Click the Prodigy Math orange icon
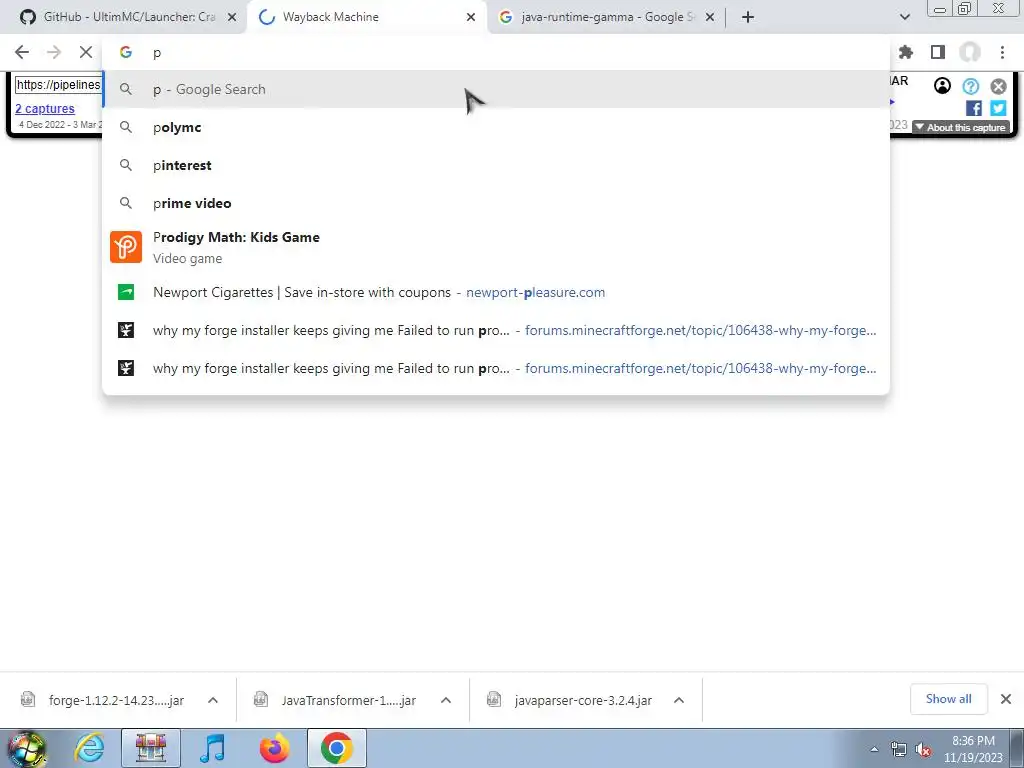Screen dimensions: 1024x768 tap(126, 247)
